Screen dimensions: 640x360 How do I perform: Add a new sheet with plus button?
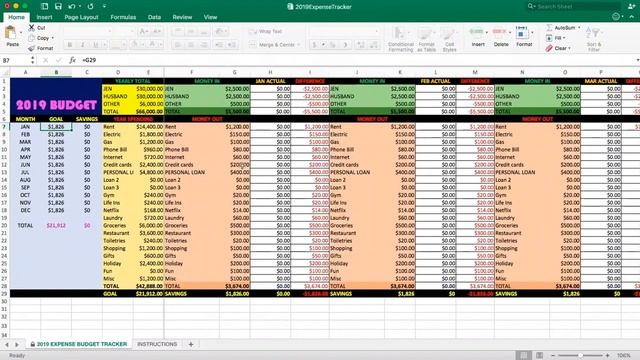pyautogui.click(x=191, y=344)
